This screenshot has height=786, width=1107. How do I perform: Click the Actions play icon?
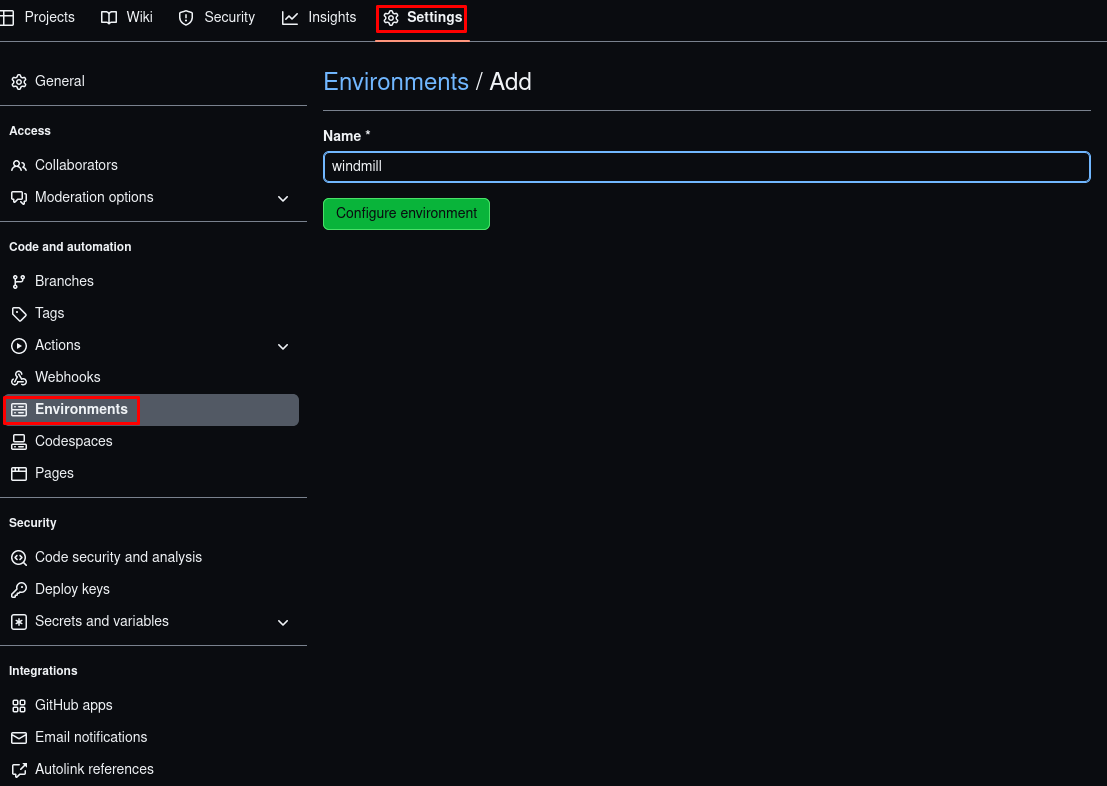point(19,346)
